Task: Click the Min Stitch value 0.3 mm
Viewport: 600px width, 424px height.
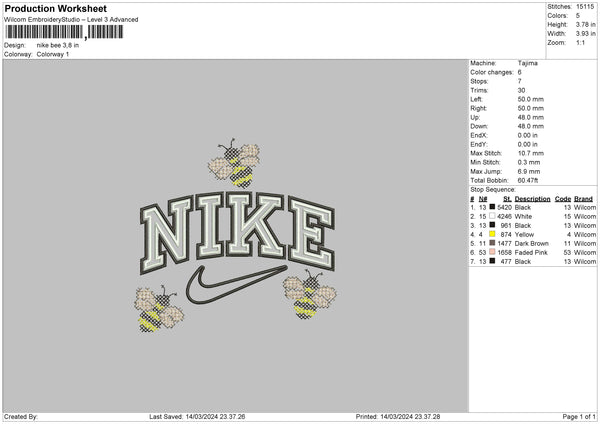Action: pos(529,162)
